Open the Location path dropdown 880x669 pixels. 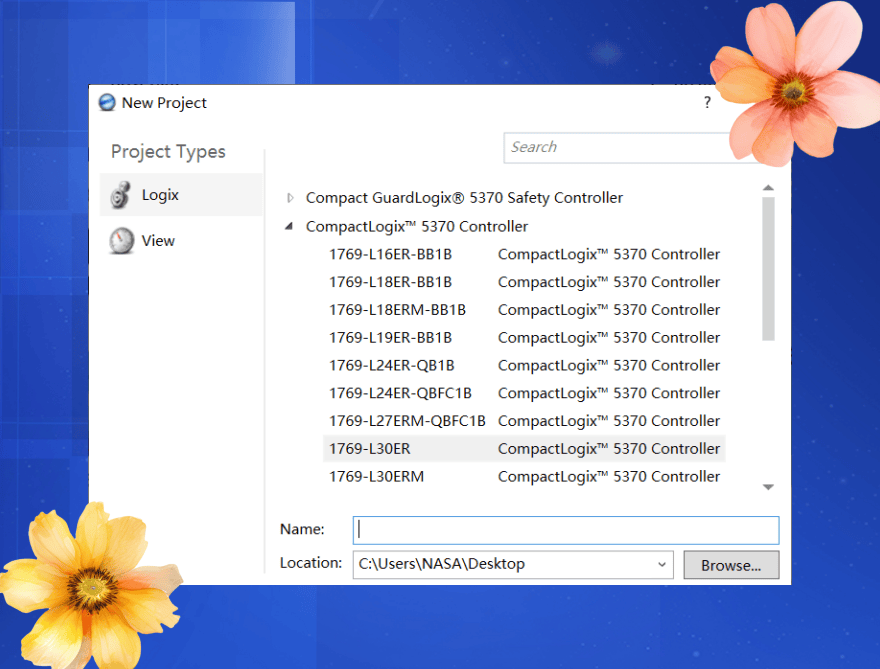pyautogui.click(x=662, y=564)
